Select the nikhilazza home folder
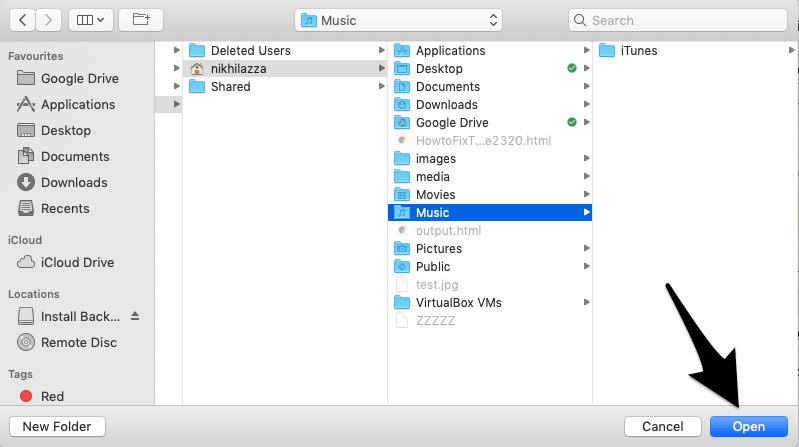799x447 pixels. click(x=285, y=68)
